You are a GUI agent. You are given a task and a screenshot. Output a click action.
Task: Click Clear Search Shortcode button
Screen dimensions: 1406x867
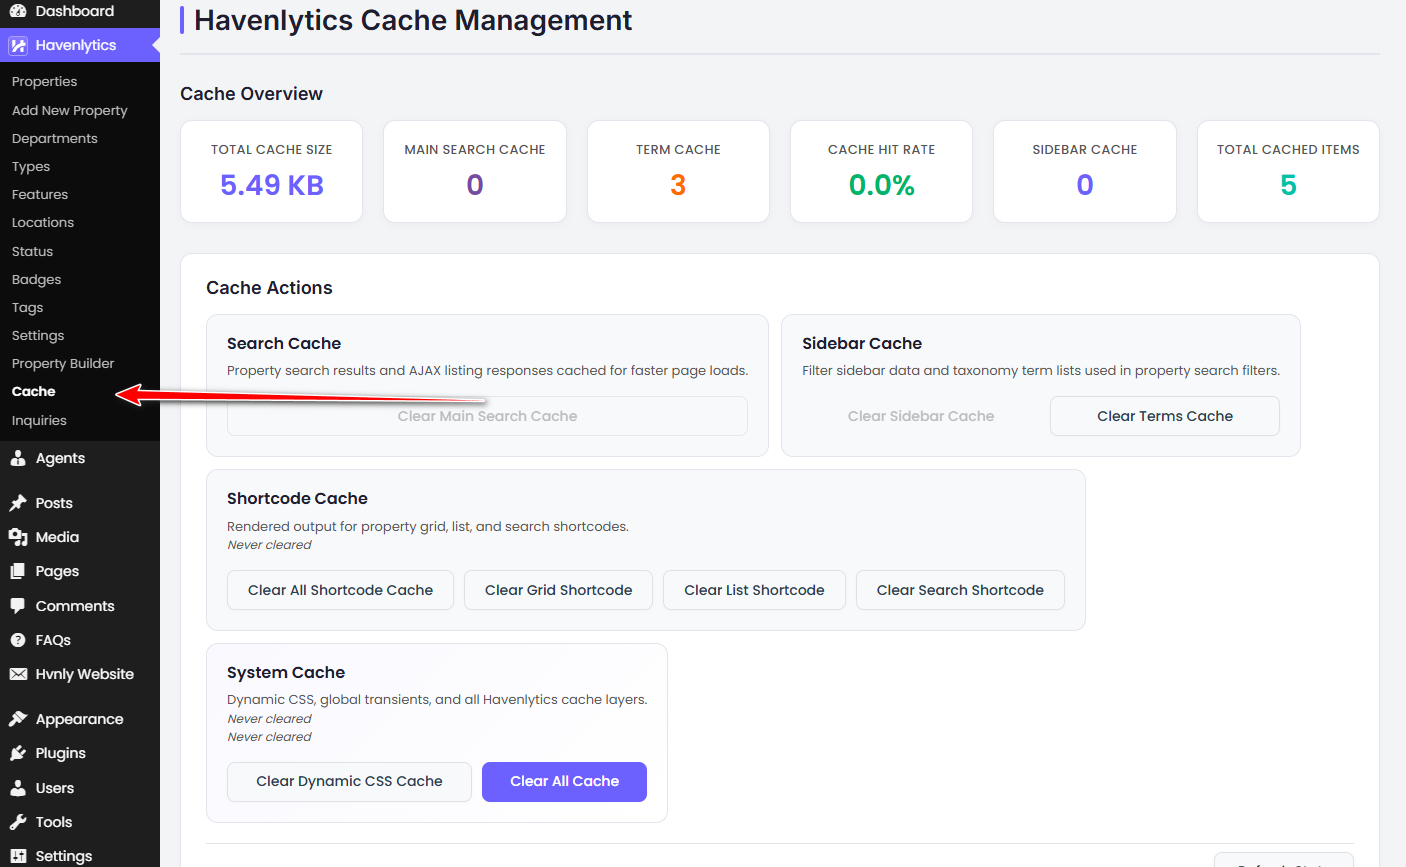pyautogui.click(x=960, y=590)
